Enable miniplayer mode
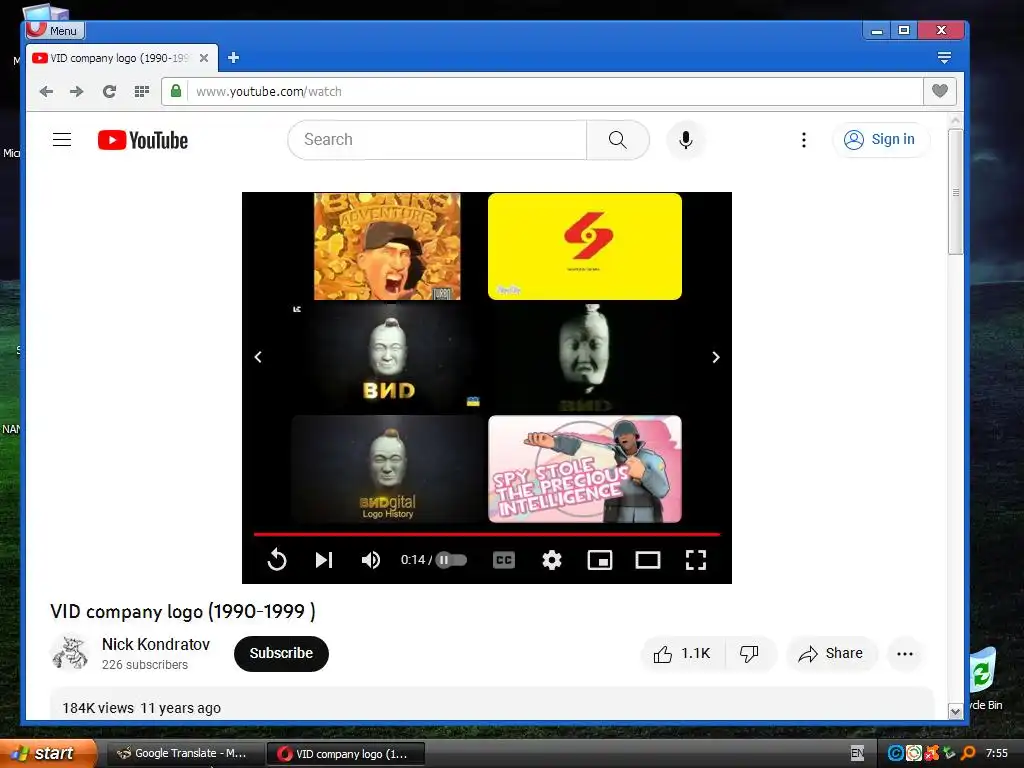The width and height of the screenshot is (1024, 768). [x=600, y=560]
